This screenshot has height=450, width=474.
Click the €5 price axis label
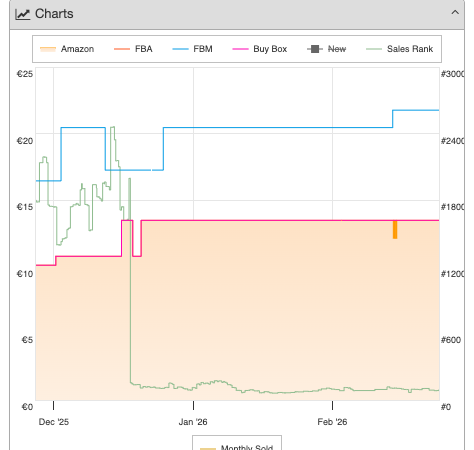[27, 340]
